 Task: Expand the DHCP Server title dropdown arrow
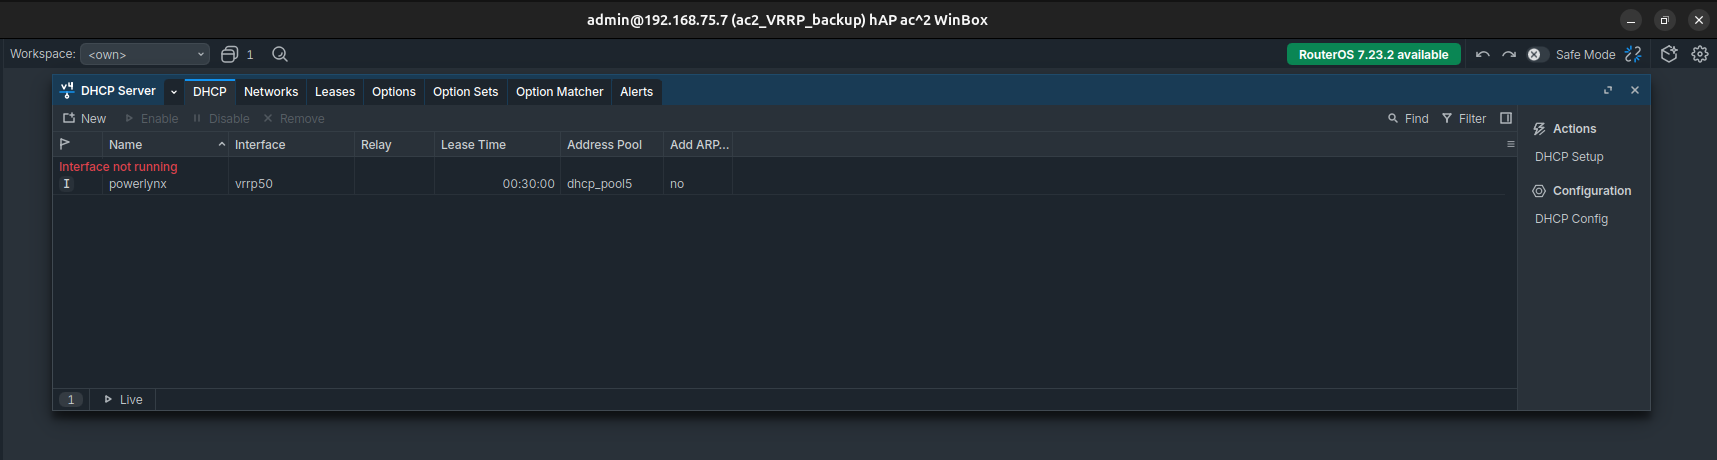(174, 91)
